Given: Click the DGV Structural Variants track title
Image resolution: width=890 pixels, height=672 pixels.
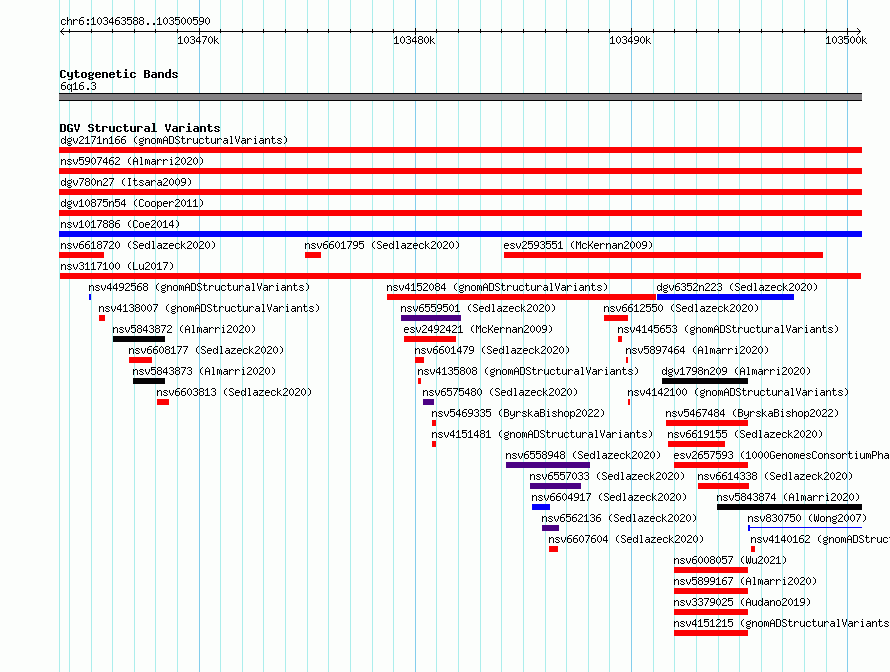Looking at the screenshot, I should click(x=140, y=128).
